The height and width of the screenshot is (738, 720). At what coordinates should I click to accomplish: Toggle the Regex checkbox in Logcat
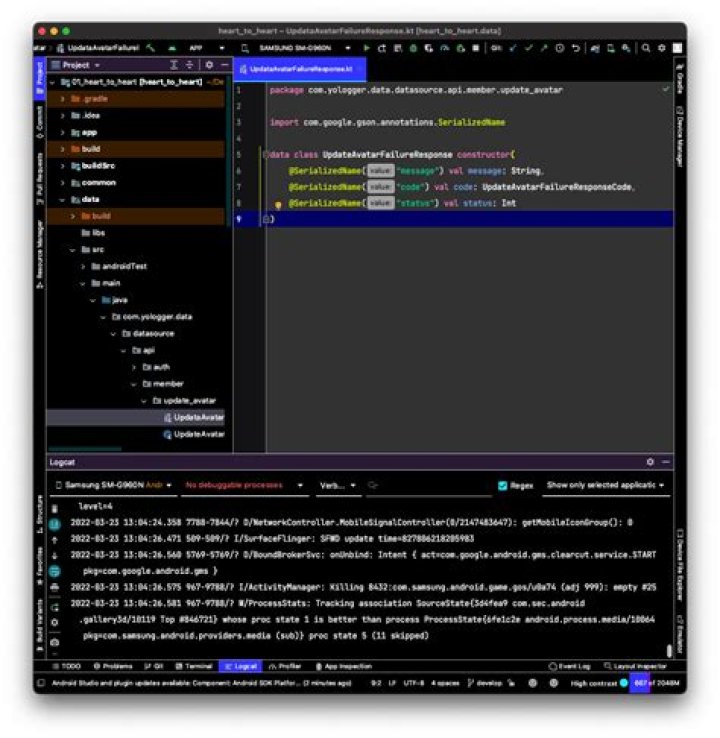pyautogui.click(x=503, y=486)
